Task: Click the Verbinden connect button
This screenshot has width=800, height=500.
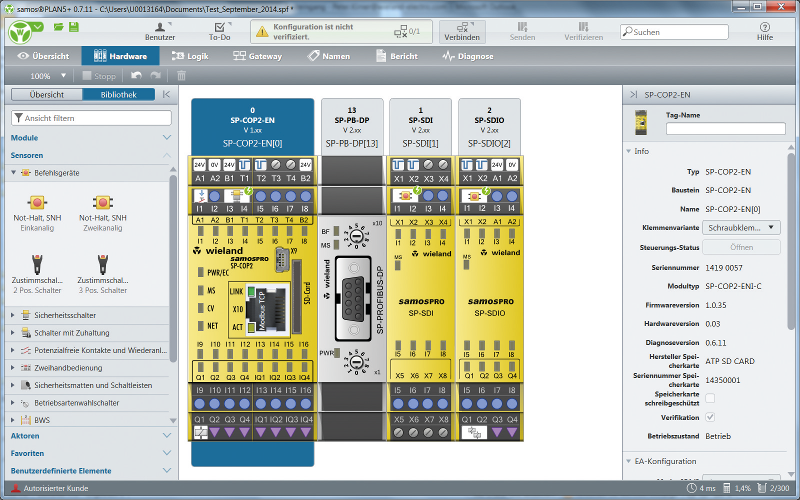Action: point(462,32)
